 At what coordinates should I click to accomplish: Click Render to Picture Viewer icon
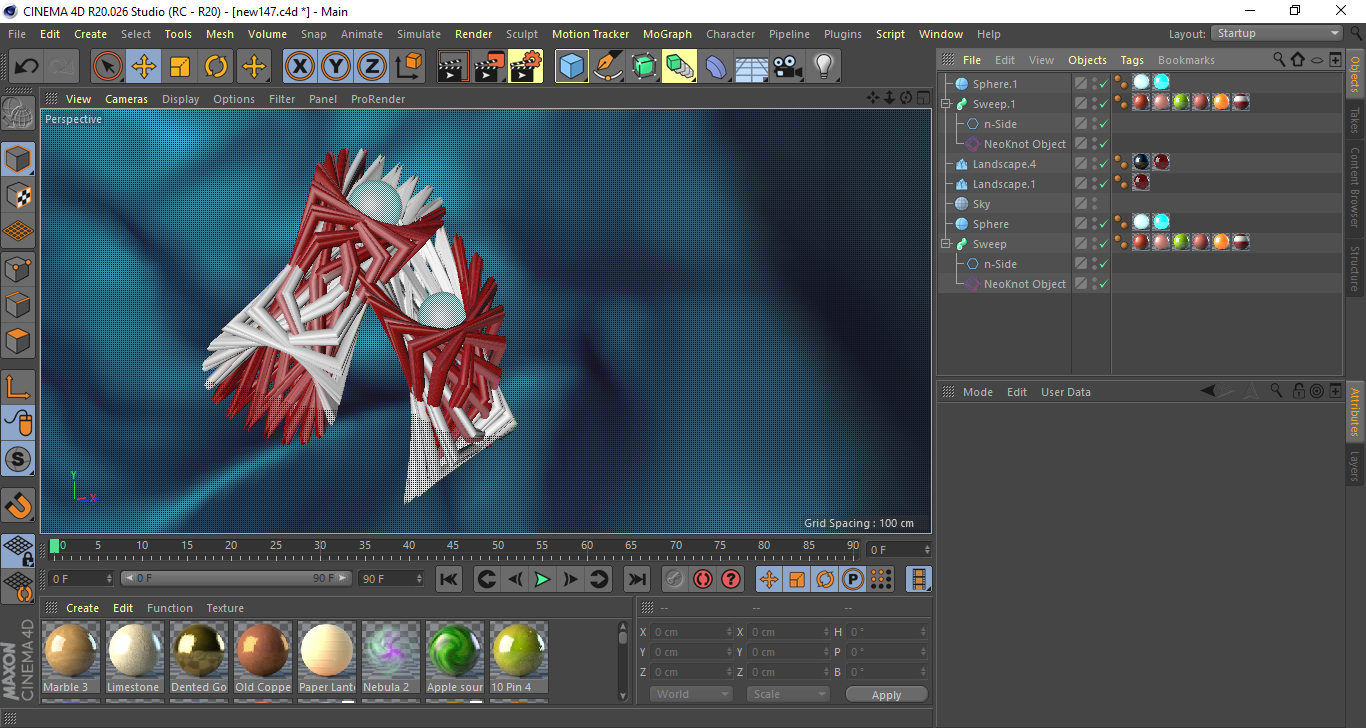[x=490, y=67]
